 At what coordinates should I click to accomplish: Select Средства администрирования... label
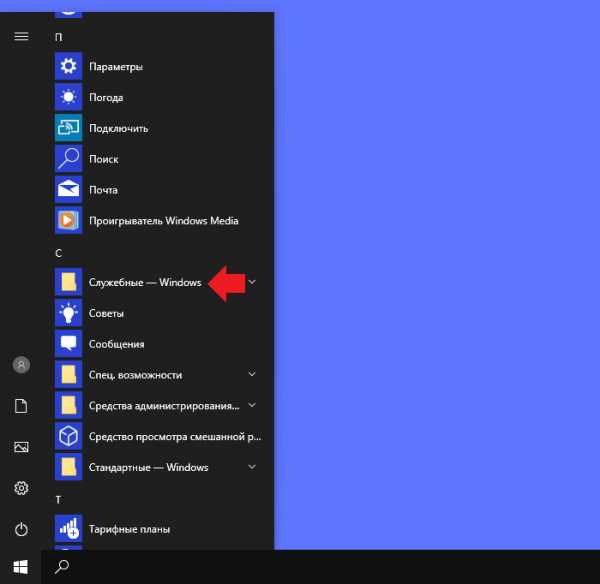[164, 406]
